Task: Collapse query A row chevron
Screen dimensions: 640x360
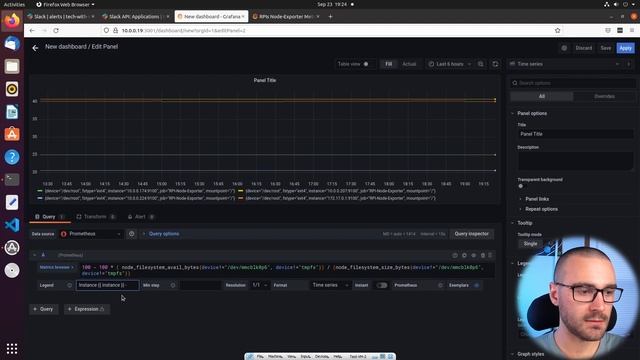Action: pos(35,255)
